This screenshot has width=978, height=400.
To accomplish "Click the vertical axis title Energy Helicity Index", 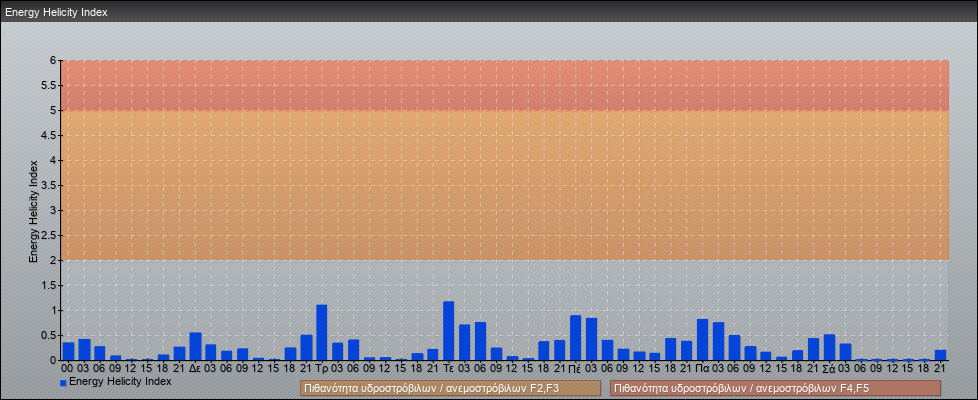I will coord(34,211).
